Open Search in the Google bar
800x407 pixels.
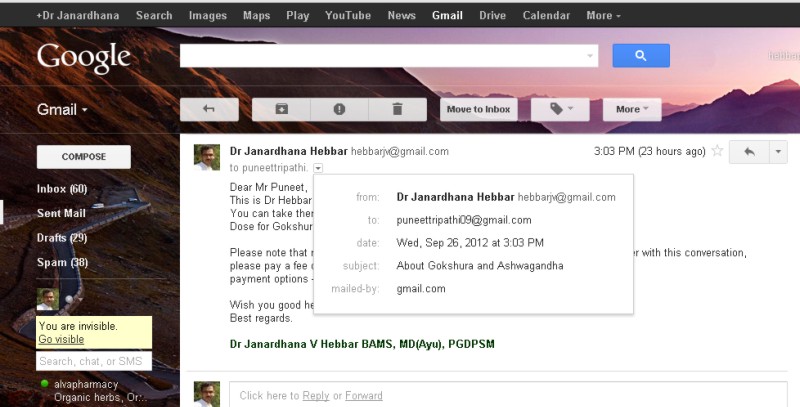click(154, 15)
